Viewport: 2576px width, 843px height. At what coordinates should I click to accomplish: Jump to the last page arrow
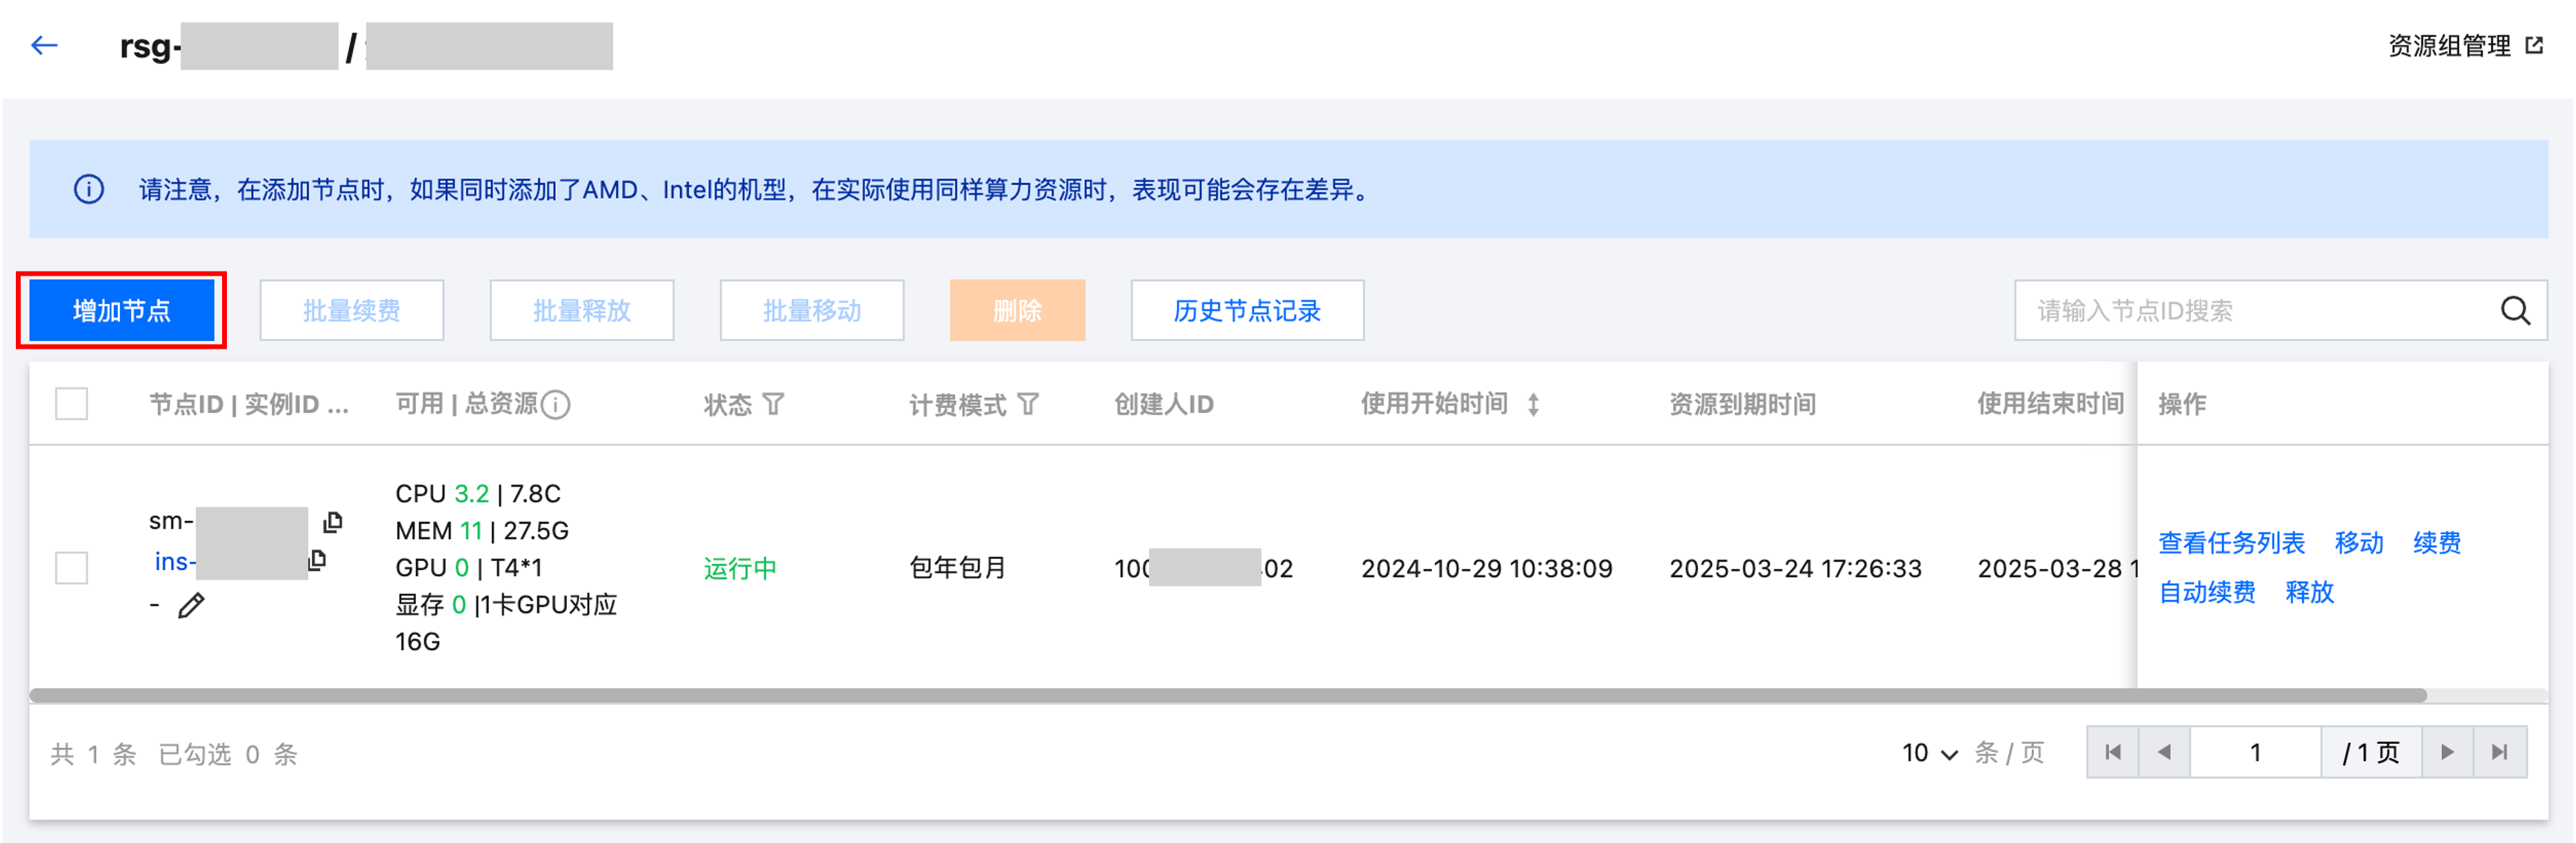click(2499, 753)
